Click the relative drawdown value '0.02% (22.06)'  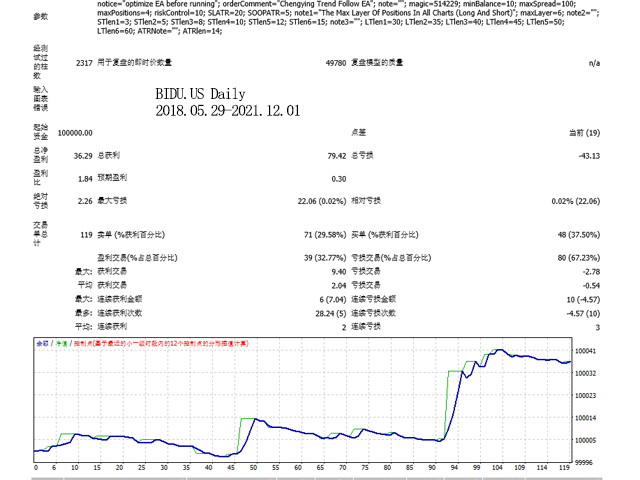[x=576, y=201]
